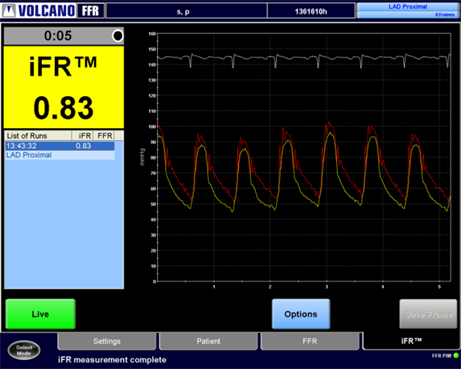This screenshot has width=461, height=369.
Task: Click the green FFR PIM status light
Action: click(456, 355)
